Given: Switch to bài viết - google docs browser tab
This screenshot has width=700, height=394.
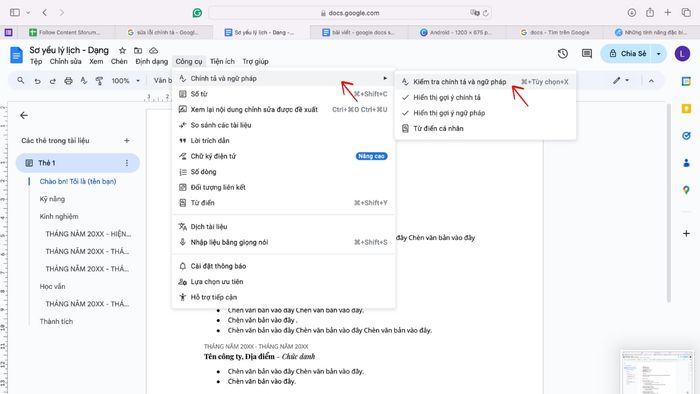Looking at the screenshot, I should 359,32.
